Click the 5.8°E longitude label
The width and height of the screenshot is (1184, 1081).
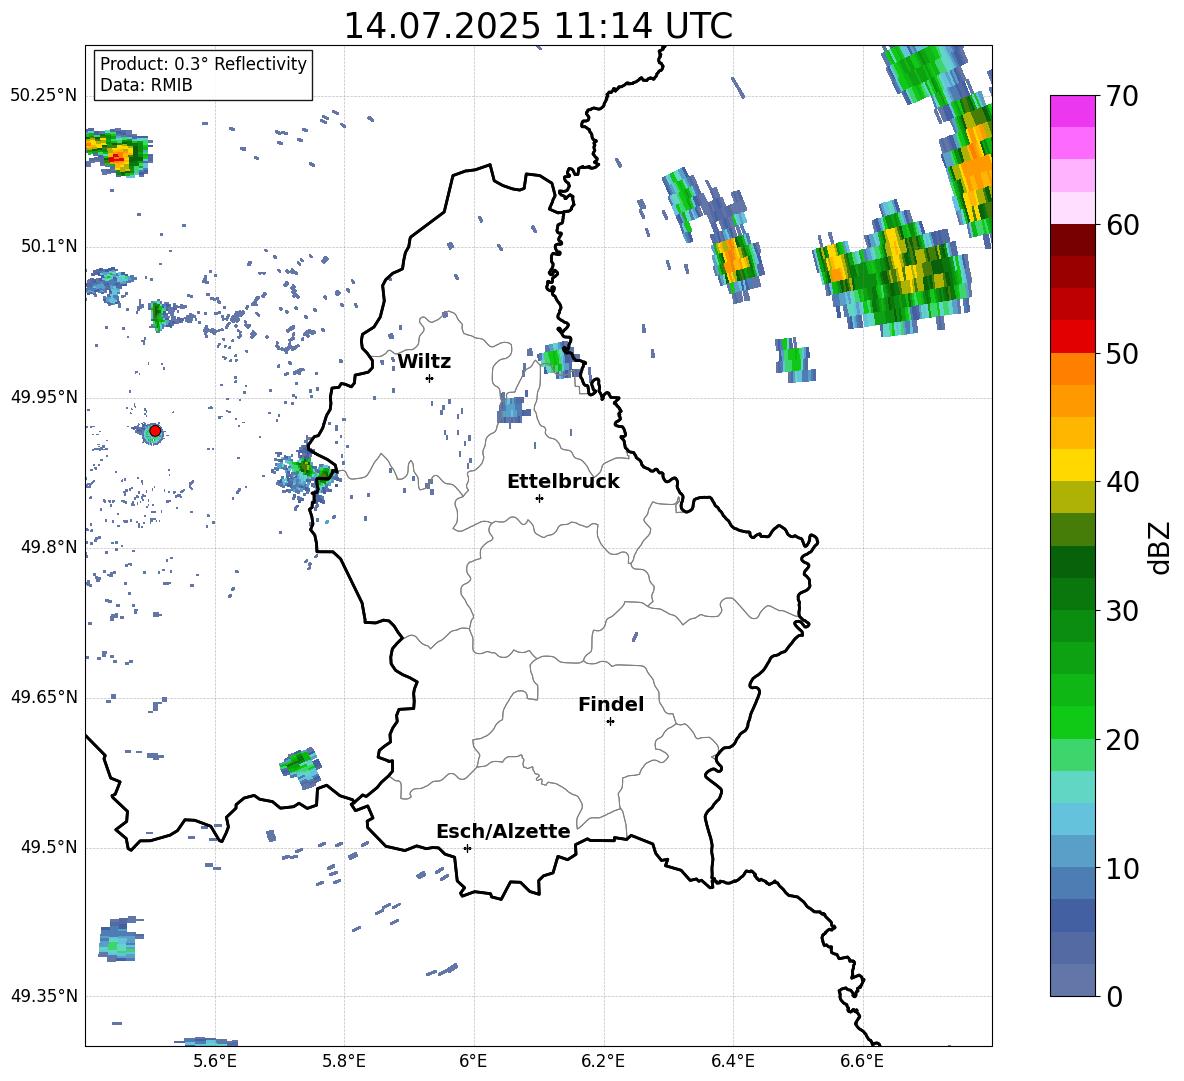[344, 1061]
